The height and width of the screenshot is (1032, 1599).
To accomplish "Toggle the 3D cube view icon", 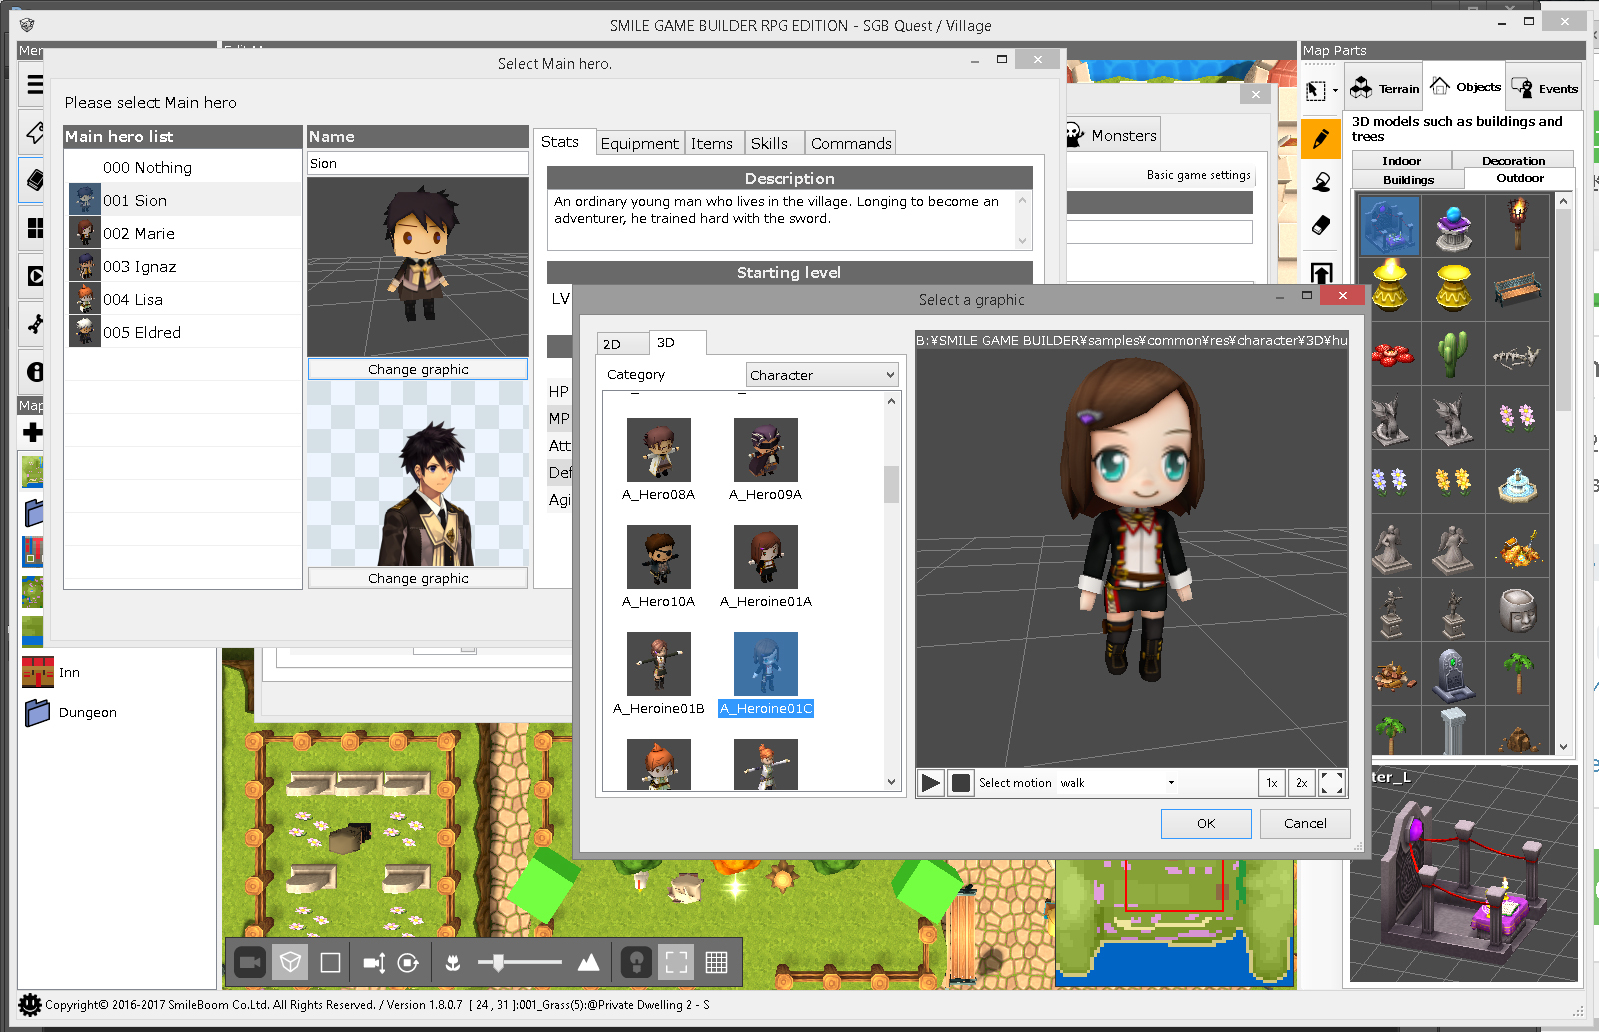I will [x=290, y=962].
